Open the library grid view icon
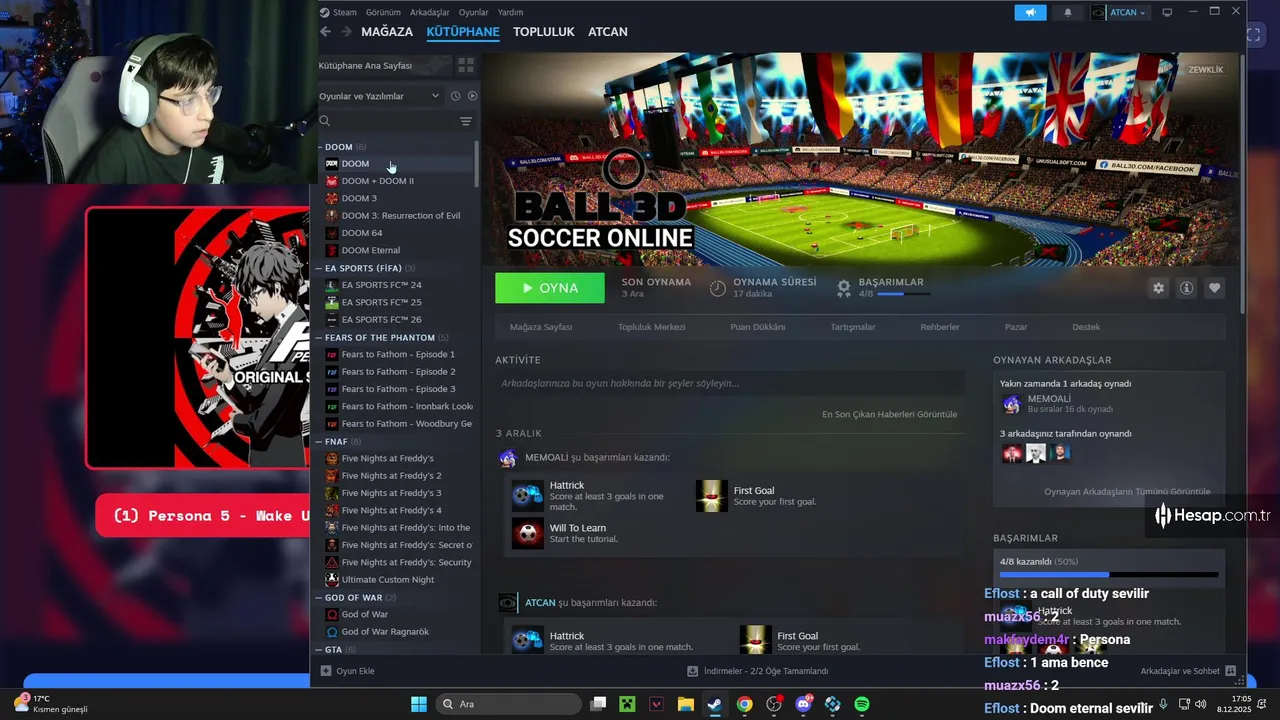Image resolution: width=1280 pixels, height=720 pixels. (466, 65)
